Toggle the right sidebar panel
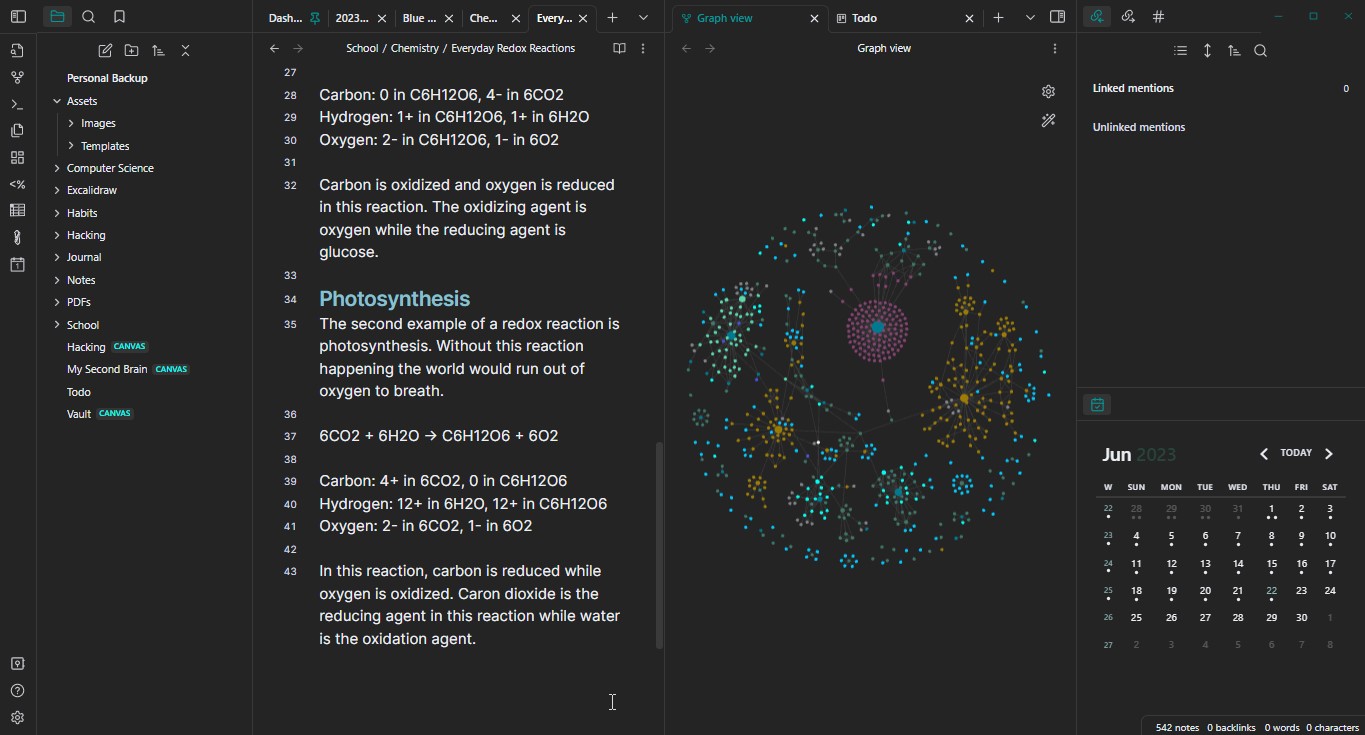This screenshot has width=1365, height=735. click(1058, 17)
